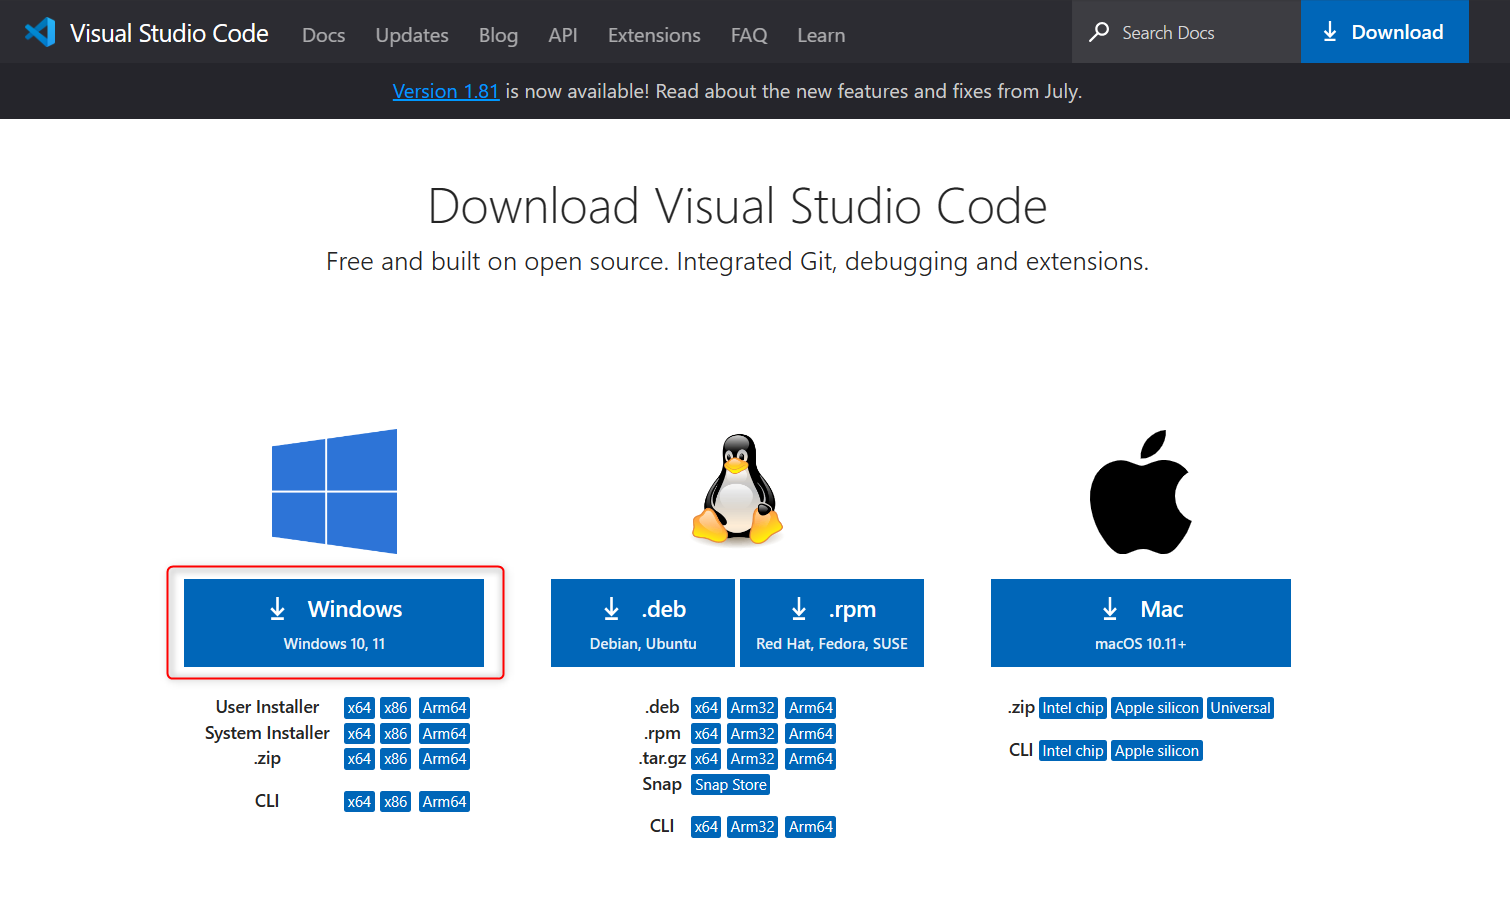This screenshot has height=908, width=1510.
Task: Download the Windows 10, 11 installer
Action: [x=334, y=623]
